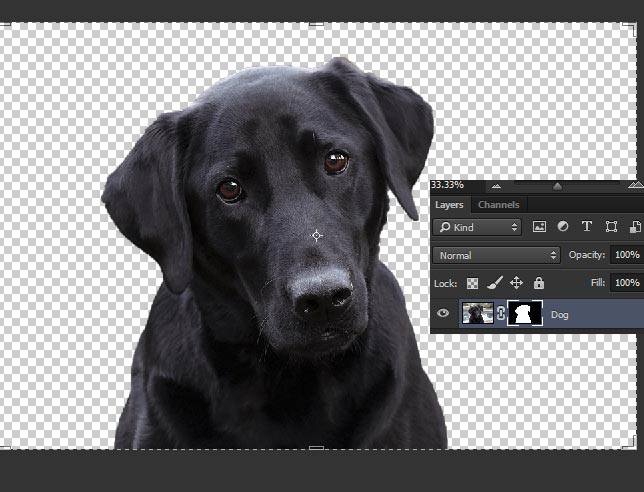The image size is (644, 492).
Task: Select the Dog layer mask thumbnail
Action: (525, 313)
